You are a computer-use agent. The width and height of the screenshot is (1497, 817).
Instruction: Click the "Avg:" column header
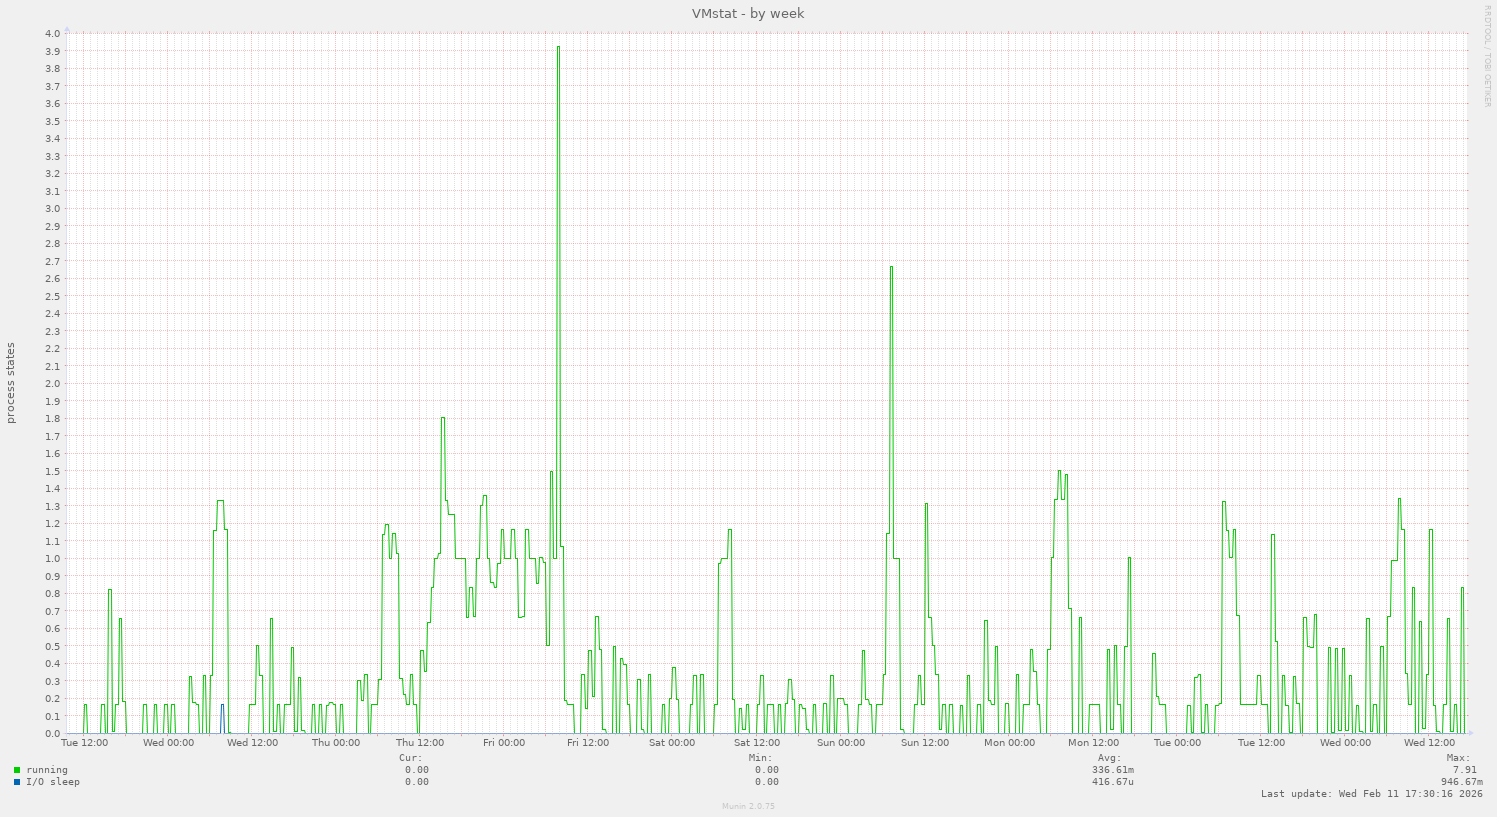[x=1108, y=758]
